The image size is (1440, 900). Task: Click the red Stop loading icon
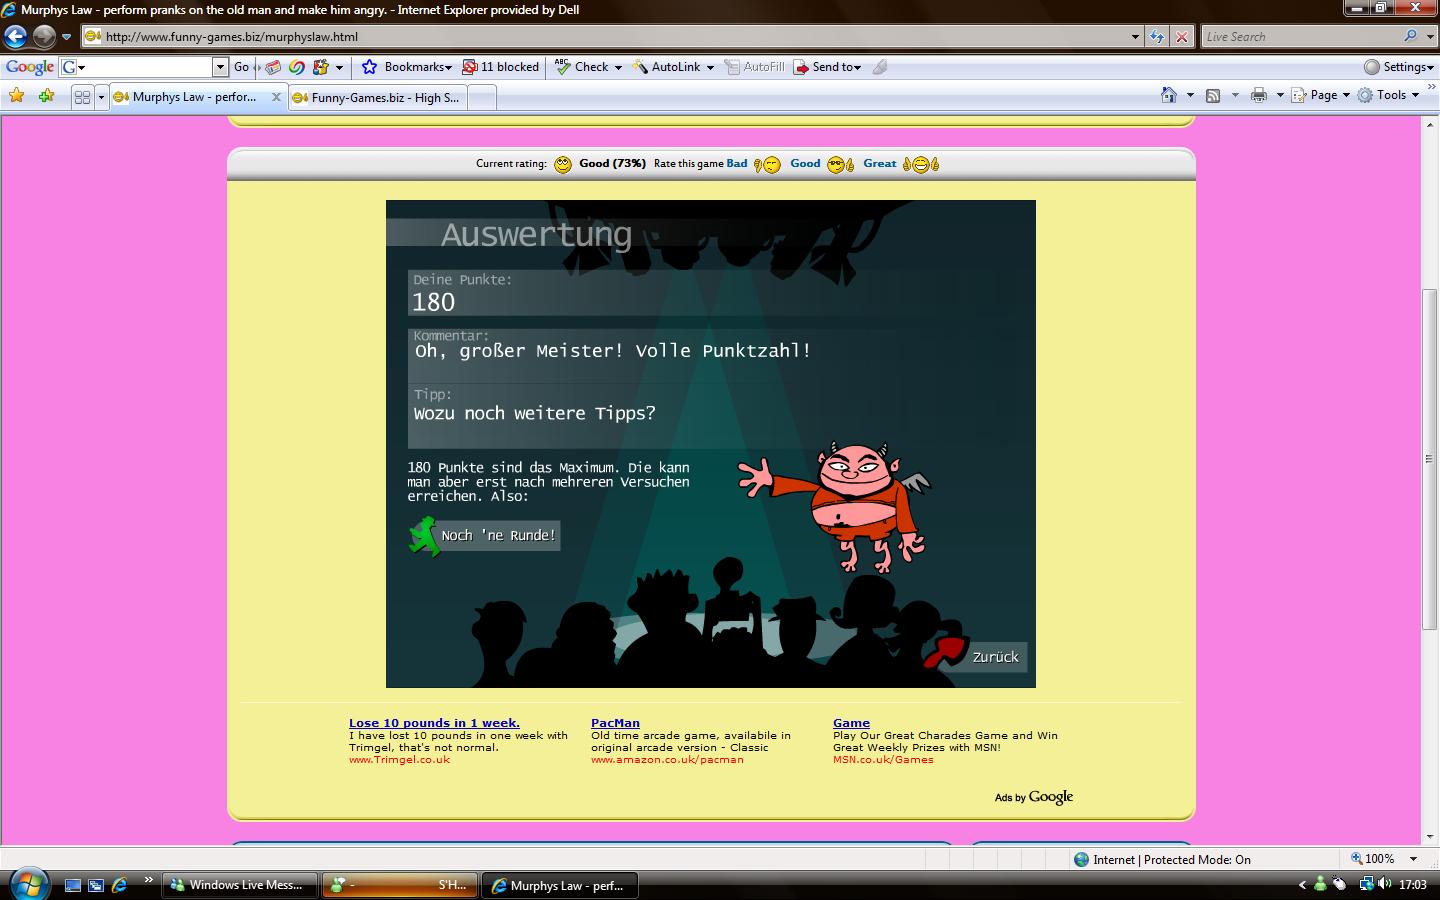1182,37
